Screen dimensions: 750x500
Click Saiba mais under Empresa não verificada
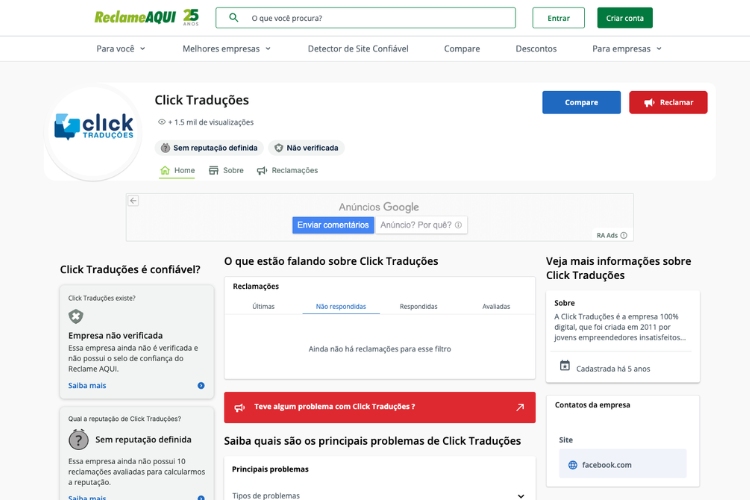[x=87, y=386]
